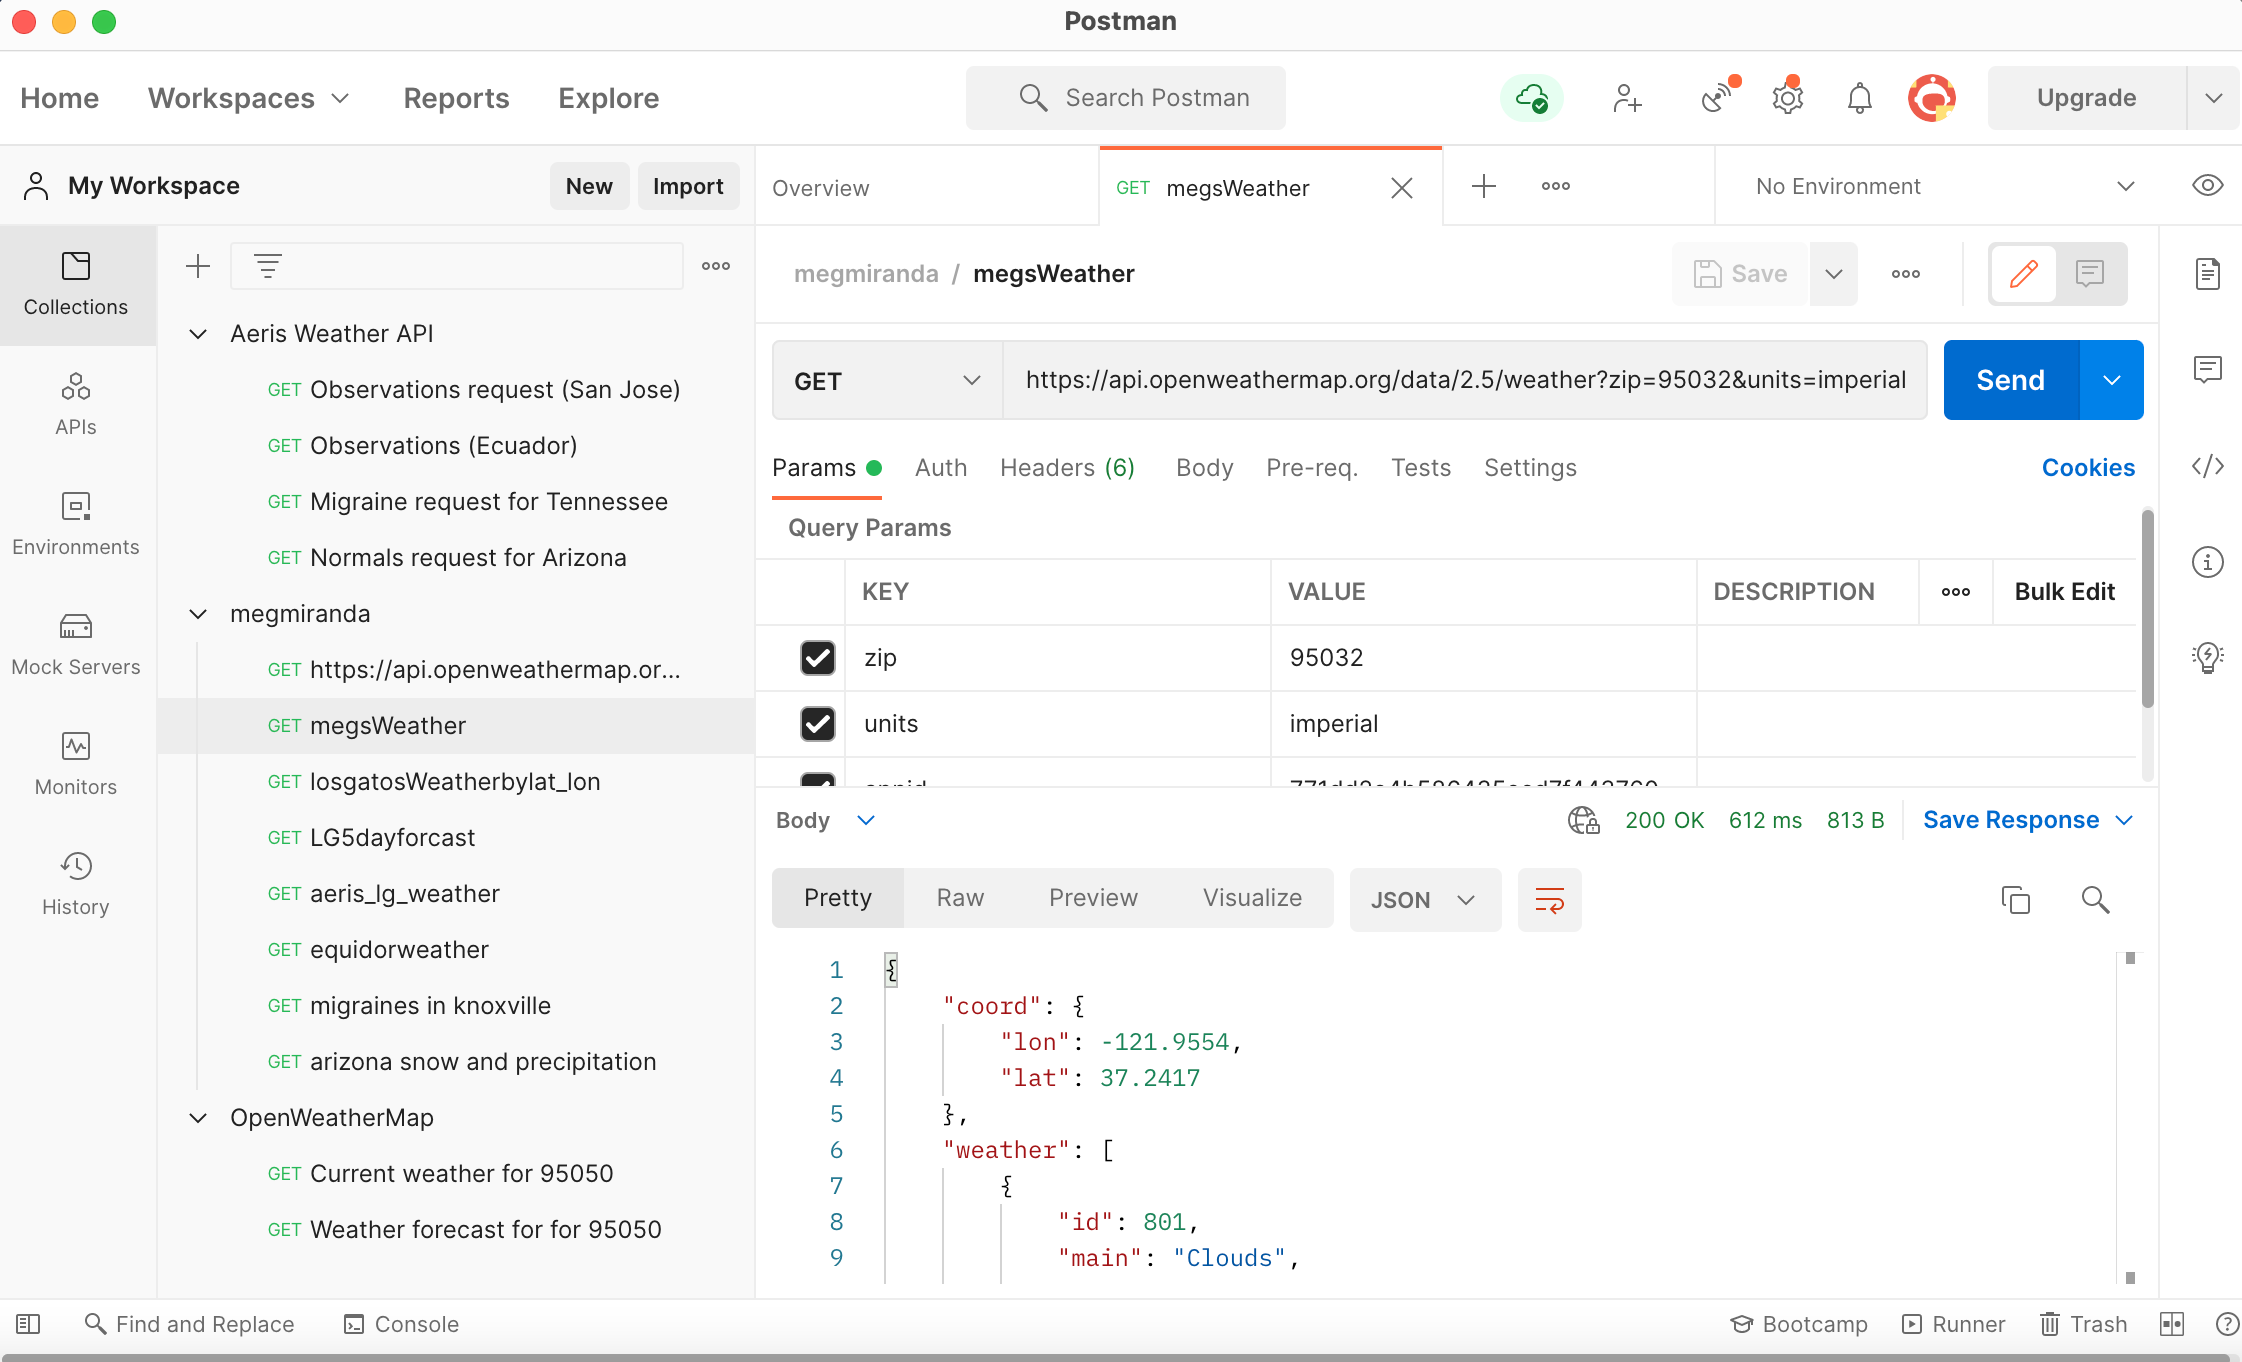Open the JSON format dropdown
The width and height of the screenshot is (2242, 1362).
pyautogui.click(x=1424, y=900)
